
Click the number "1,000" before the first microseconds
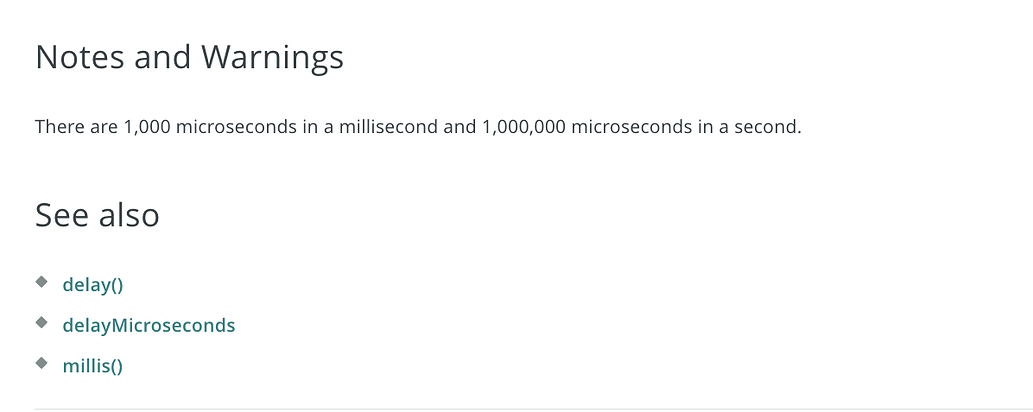click(x=147, y=128)
